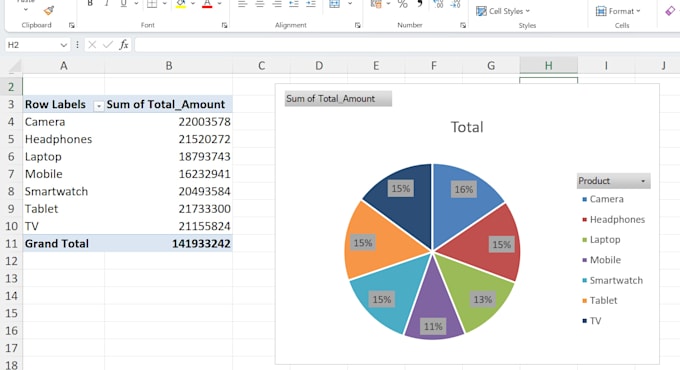Select row 11 header

pyautogui.click(x=11, y=244)
